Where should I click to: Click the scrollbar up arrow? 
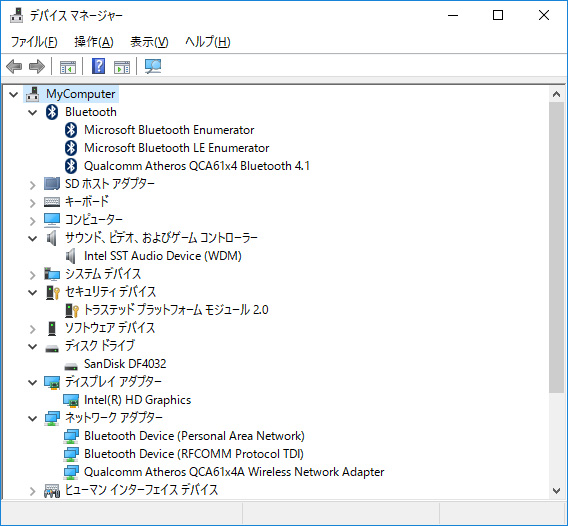pyautogui.click(x=556, y=95)
